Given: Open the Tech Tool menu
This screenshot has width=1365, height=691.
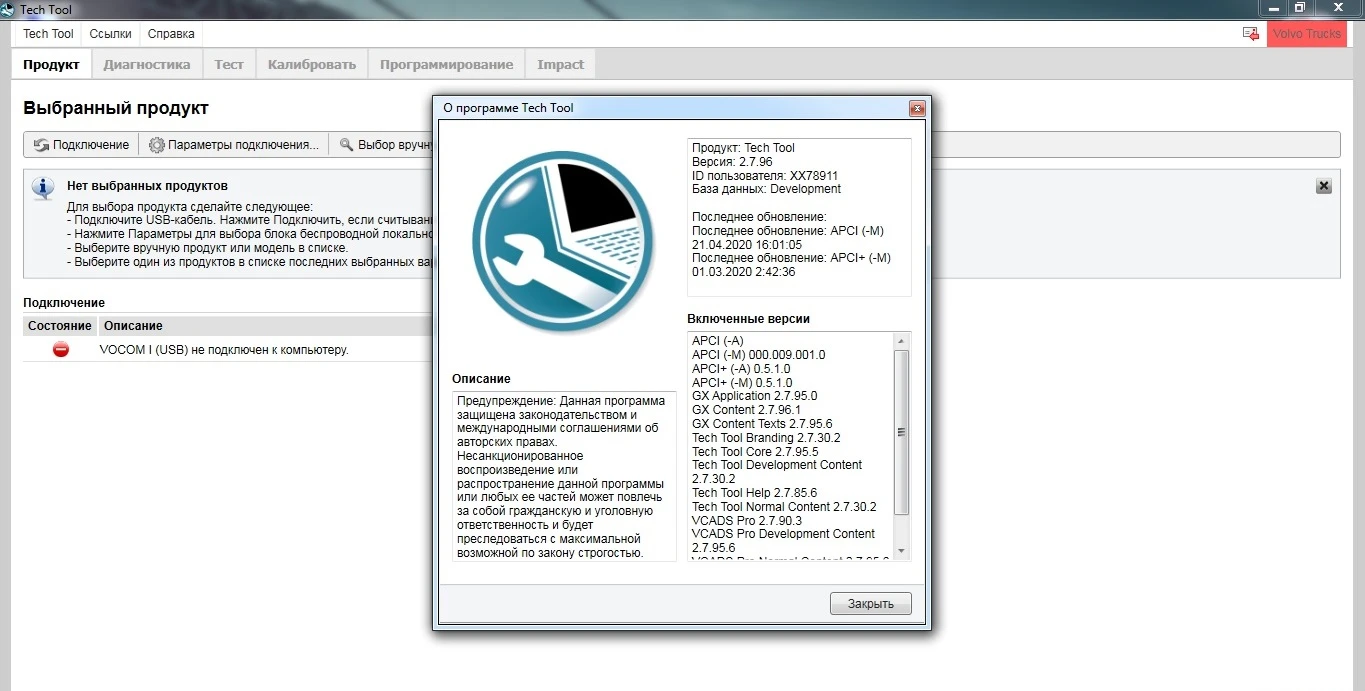Looking at the screenshot, I should [x=49, y=34].
